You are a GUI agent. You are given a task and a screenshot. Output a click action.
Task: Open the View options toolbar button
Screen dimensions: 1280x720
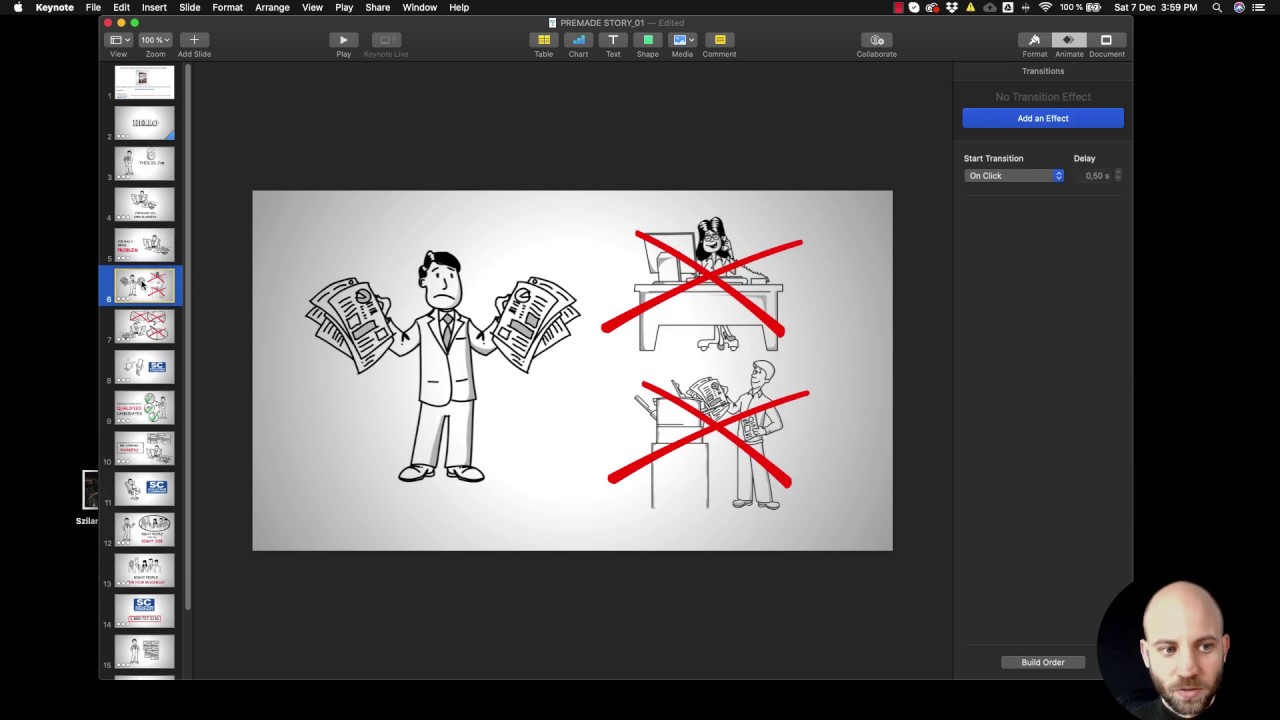pos(118,40)
